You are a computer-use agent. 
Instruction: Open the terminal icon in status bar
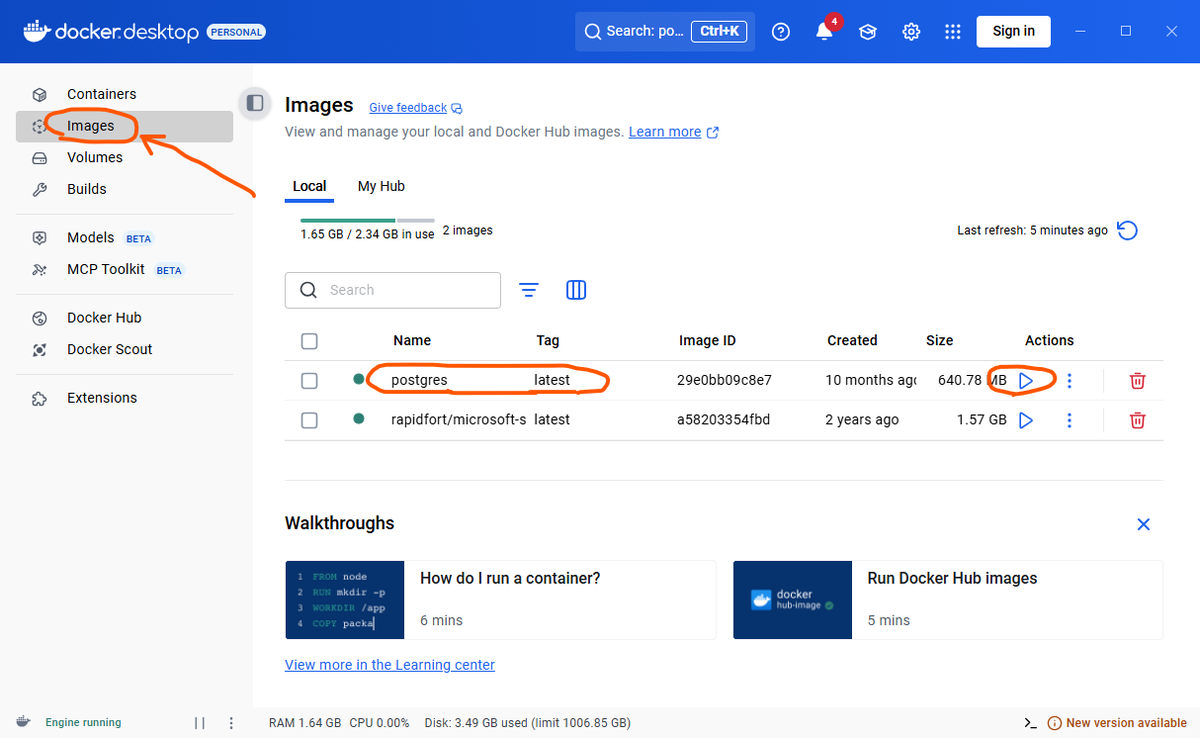pyautogui.click(x=1030, y=723)
